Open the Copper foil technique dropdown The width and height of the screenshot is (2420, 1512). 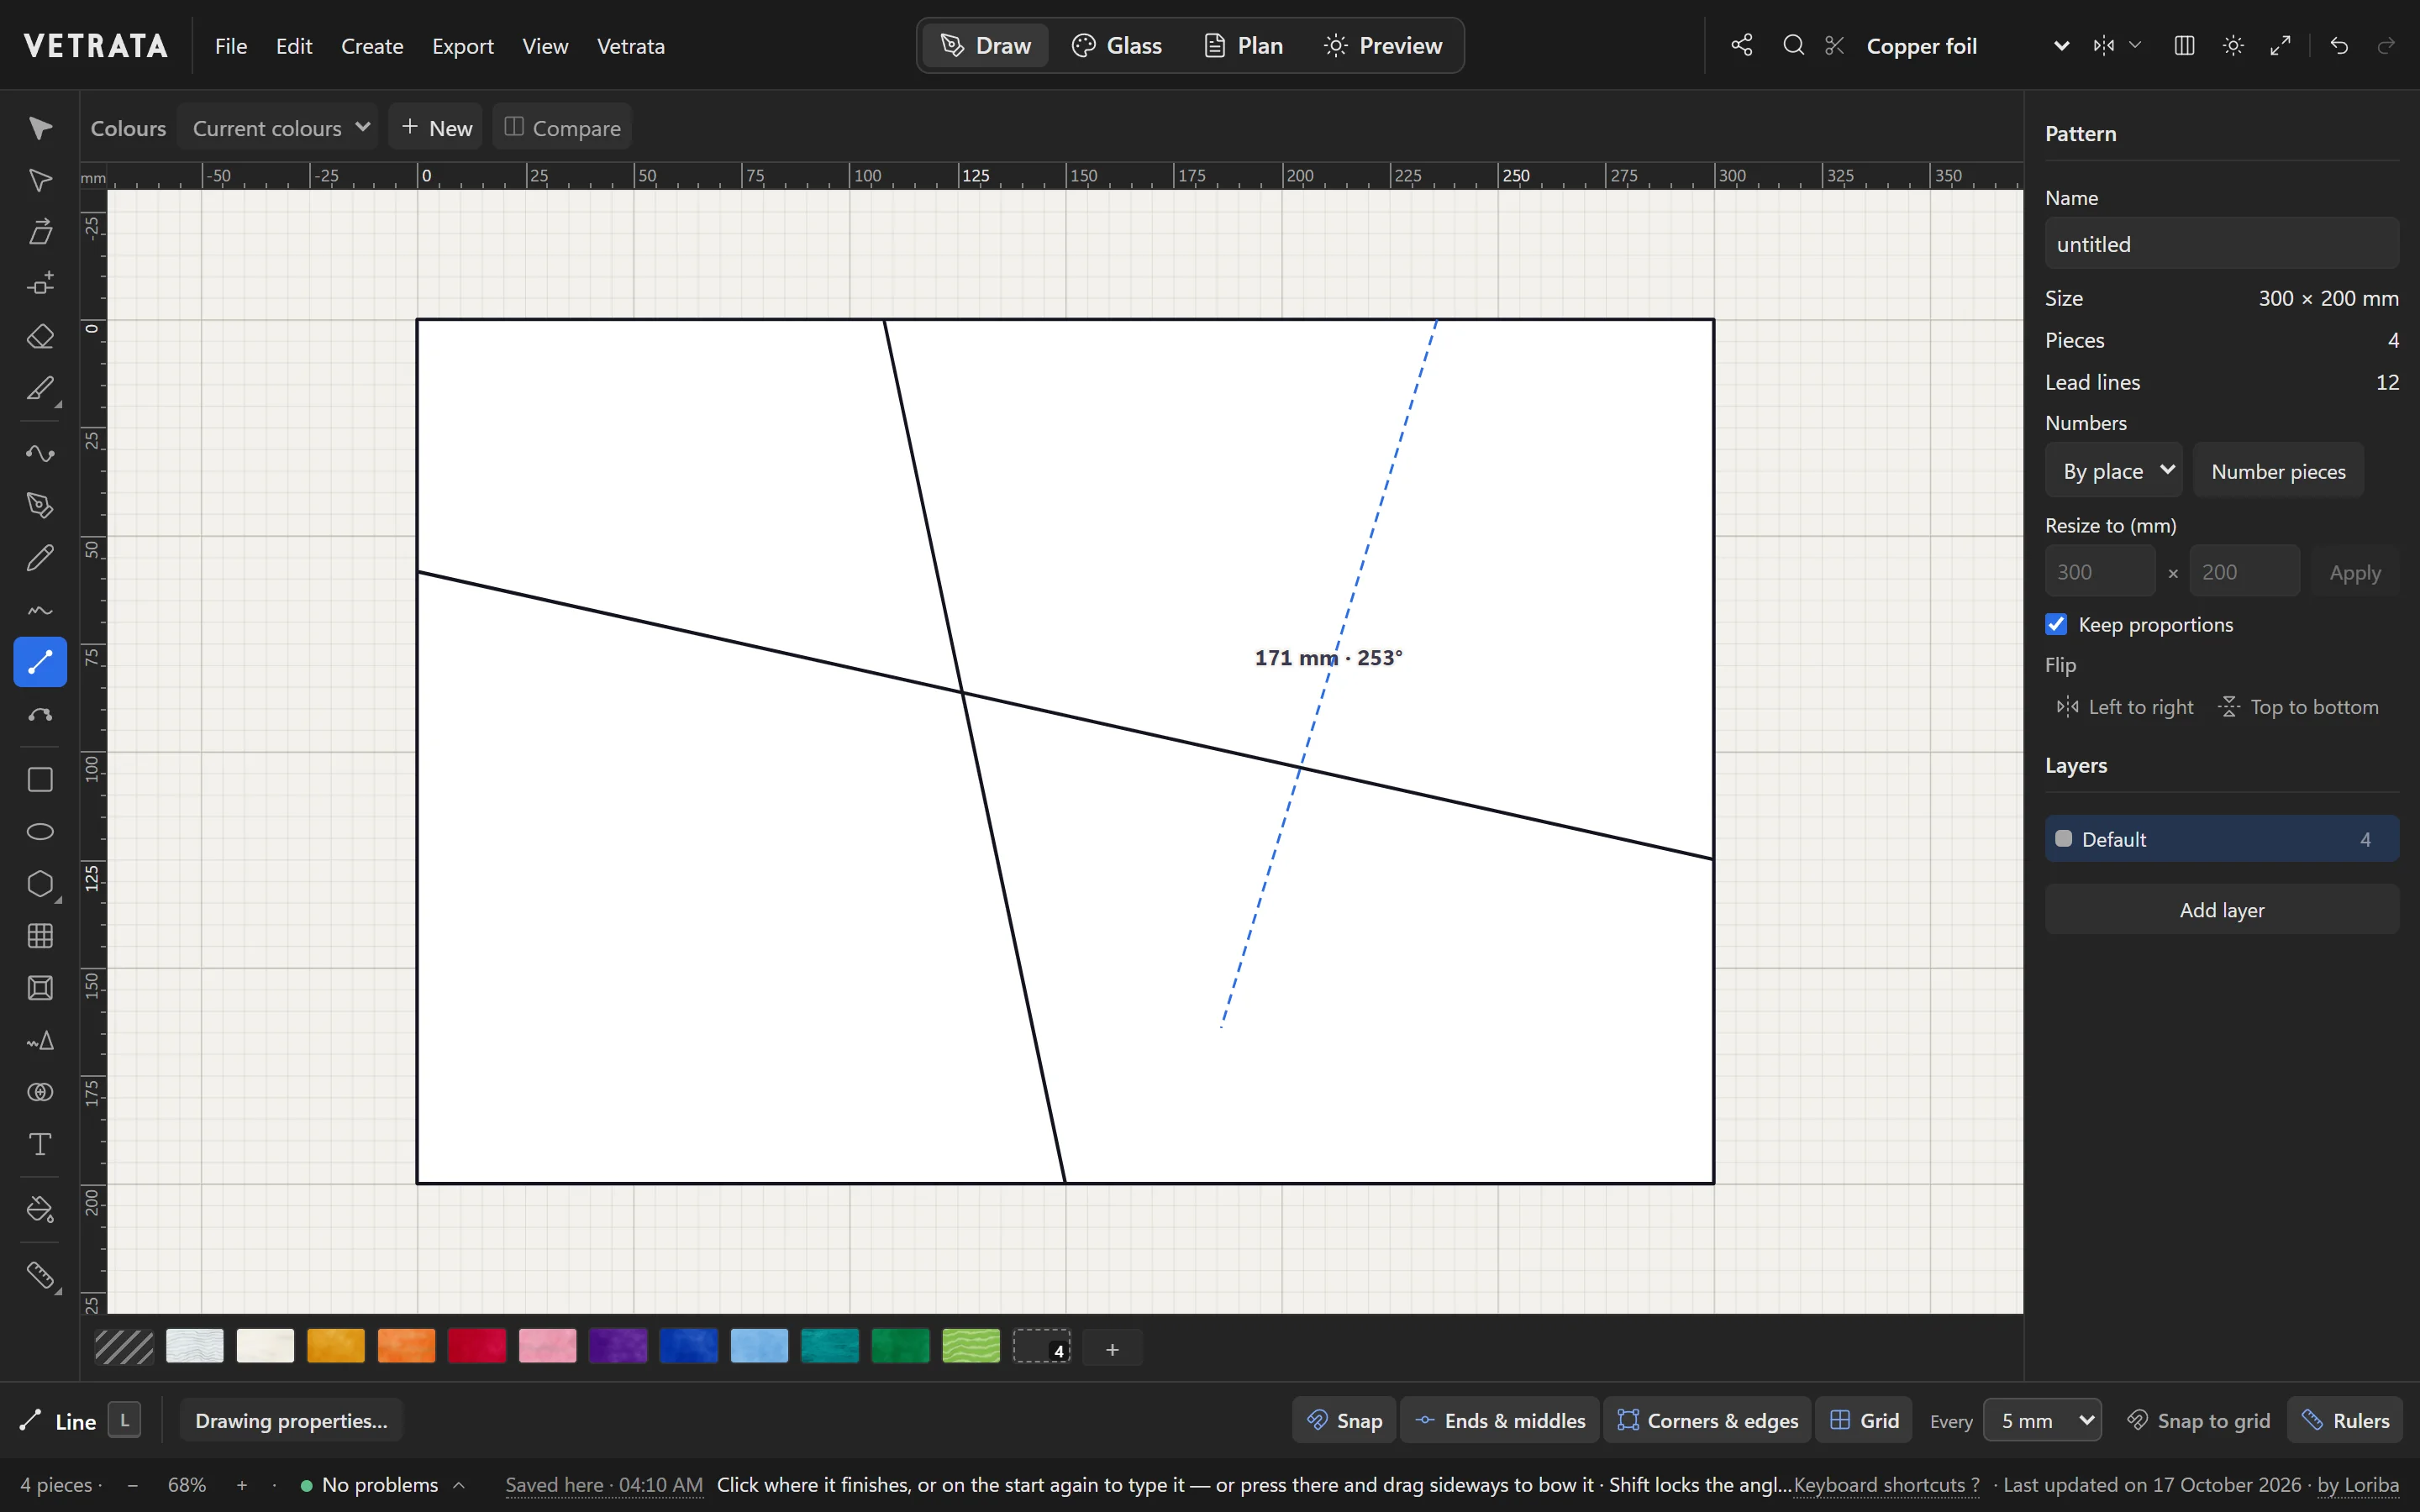(x=1966, y=46)
